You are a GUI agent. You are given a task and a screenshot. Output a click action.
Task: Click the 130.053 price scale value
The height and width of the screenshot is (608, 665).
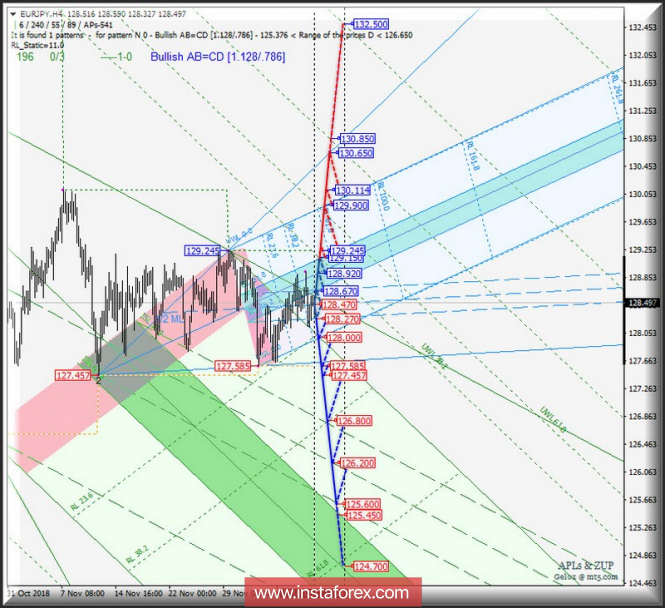tap(643, 194)
